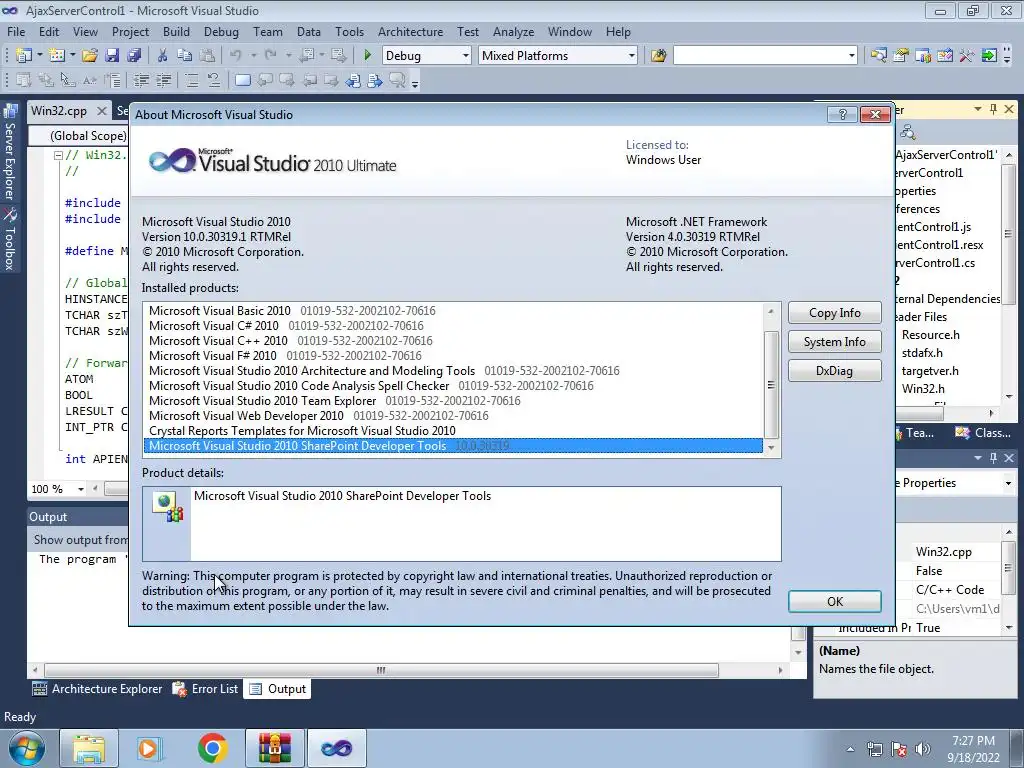
Task: Open the File menu
Action: (x=16, y=31)
